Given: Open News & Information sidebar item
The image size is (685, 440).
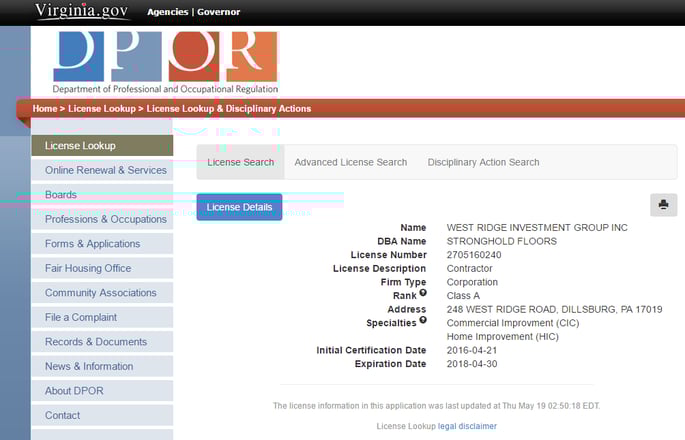Looking at the screenshot, I should [102, 366].
